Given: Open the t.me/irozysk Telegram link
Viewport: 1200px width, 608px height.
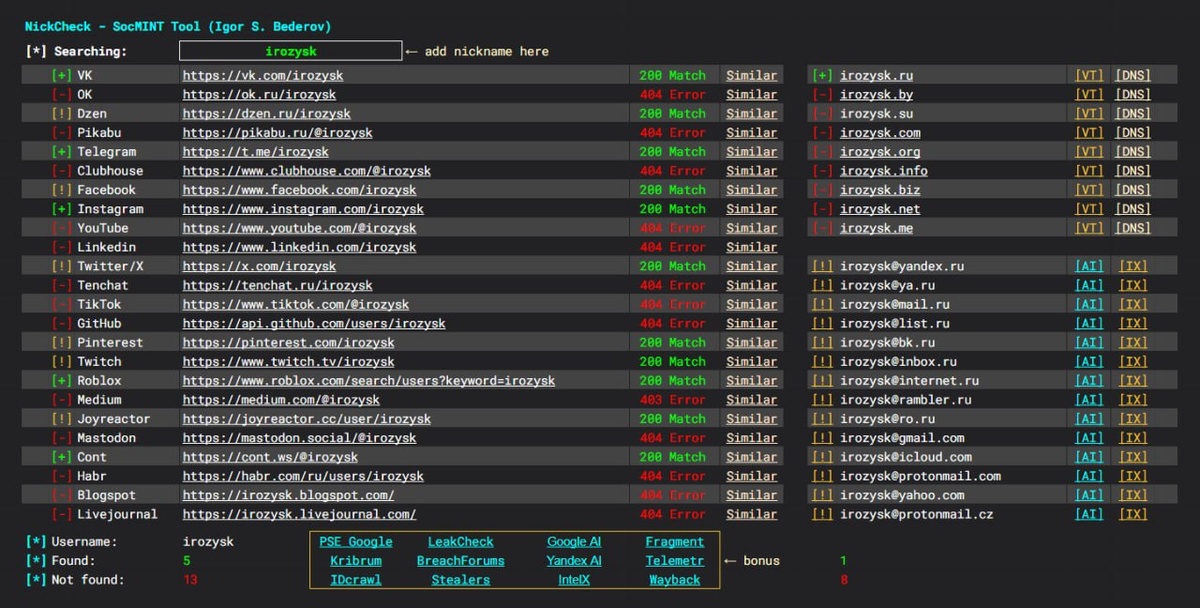Looking at the screenshot, I should [256, 151].
